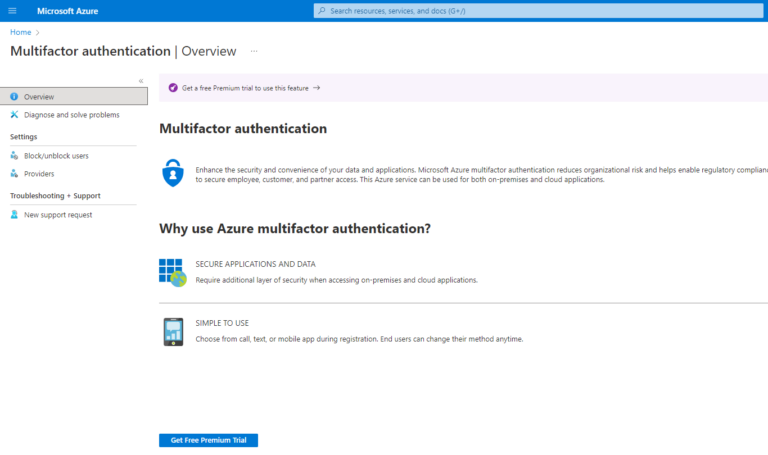Select Overview in the sidebar

coord(73,96)
